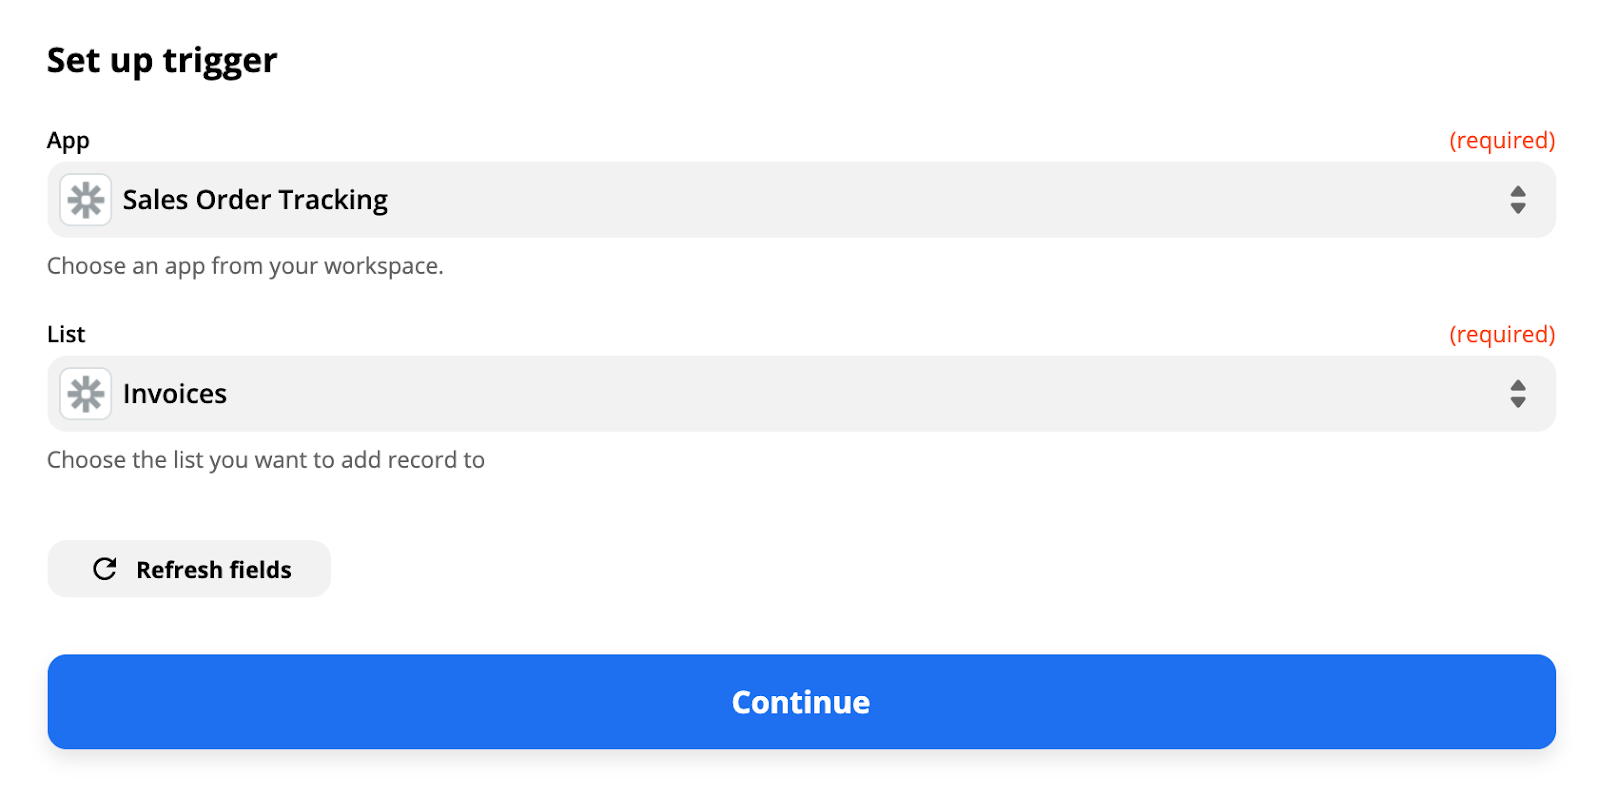The width and height of the screenshot is (1600, 795).
Task: Open the Sales Order Tracking app dropdown
Action: pyautogui.click(x=800, y=200)
